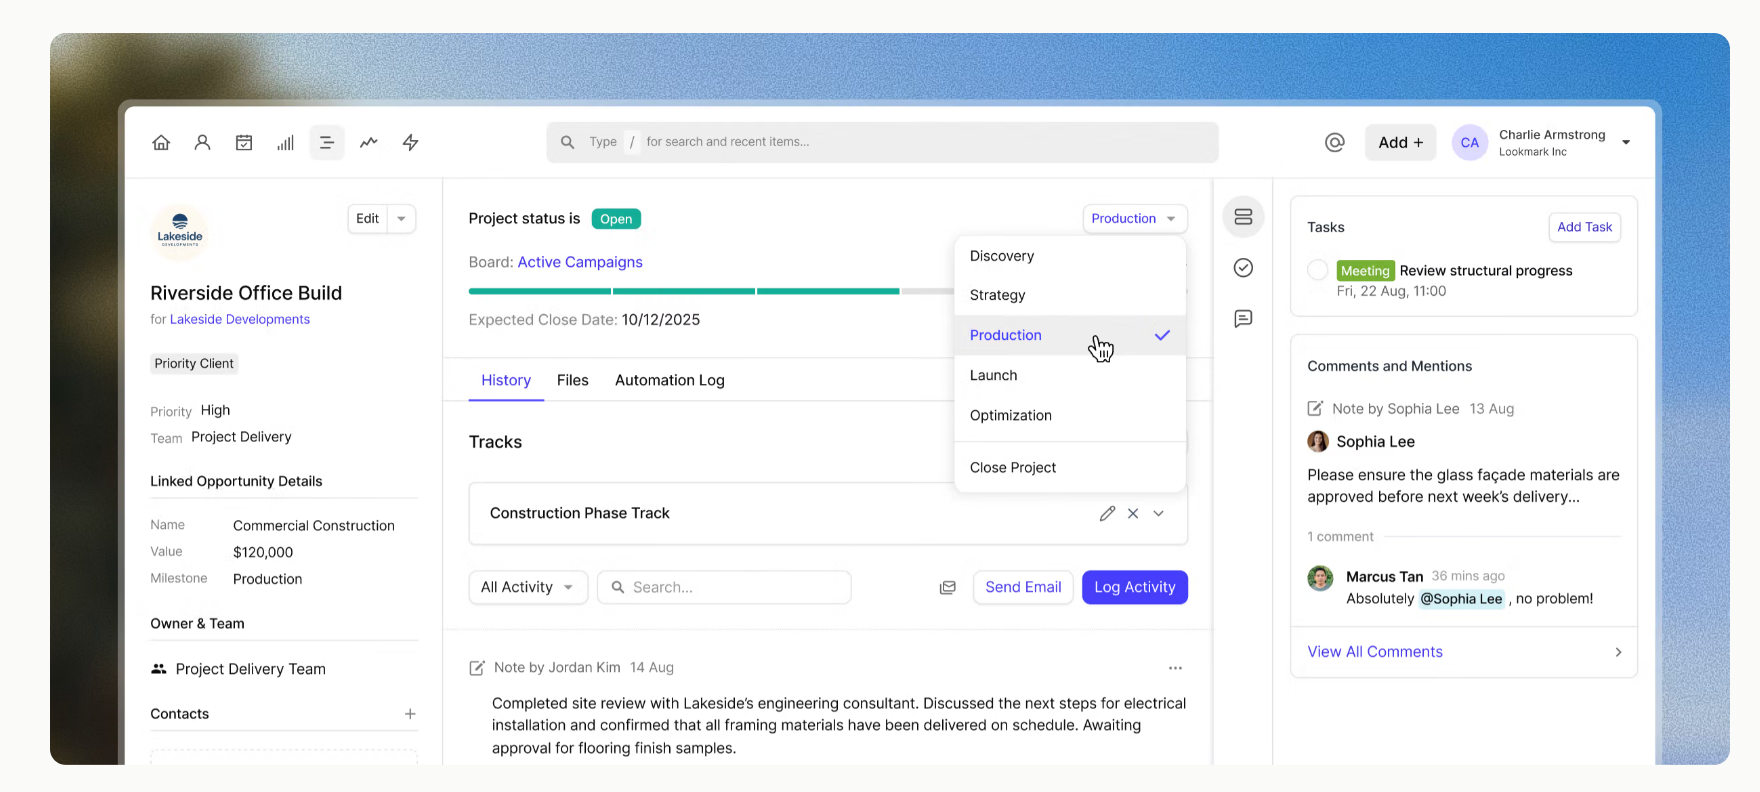Open the Lakeside Developments link

(x=240, y=320)
